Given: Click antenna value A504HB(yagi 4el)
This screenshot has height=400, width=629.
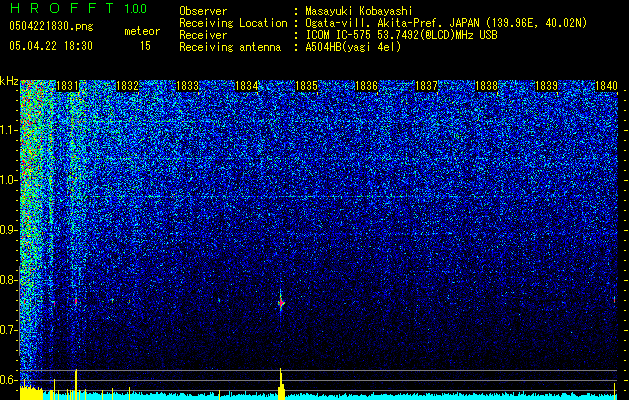Looking at the screenshot, I should point(353,47).
